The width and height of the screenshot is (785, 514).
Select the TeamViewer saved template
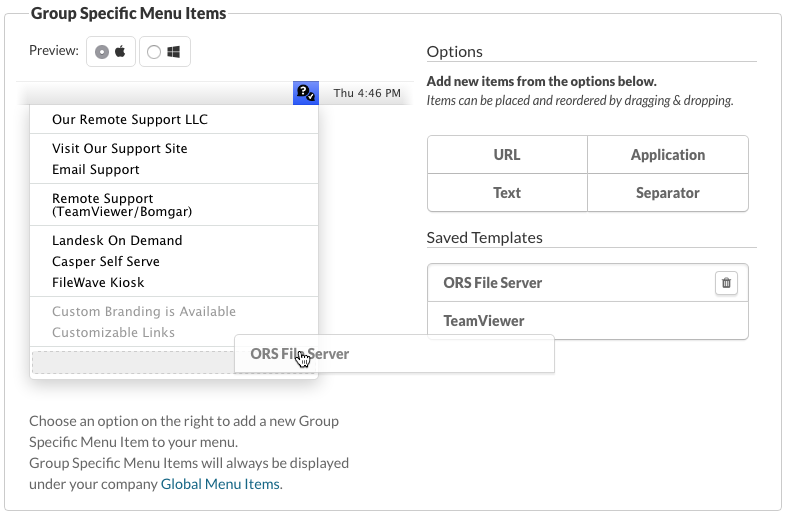(588, 320)
